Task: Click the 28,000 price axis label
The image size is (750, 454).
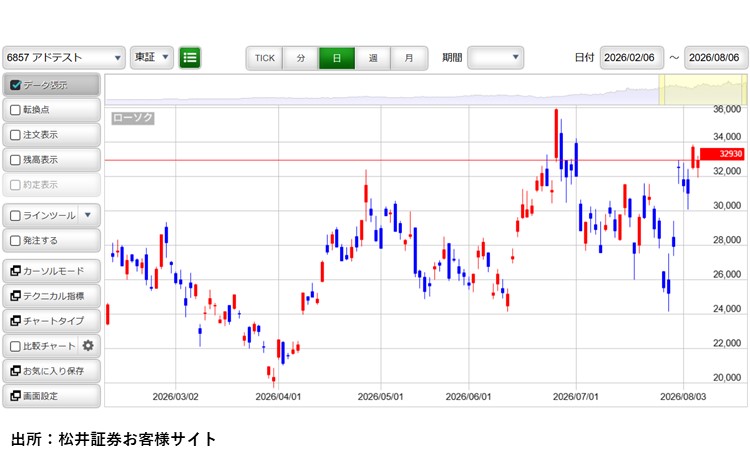Action: pyautogui.click(x=727, y=240)
